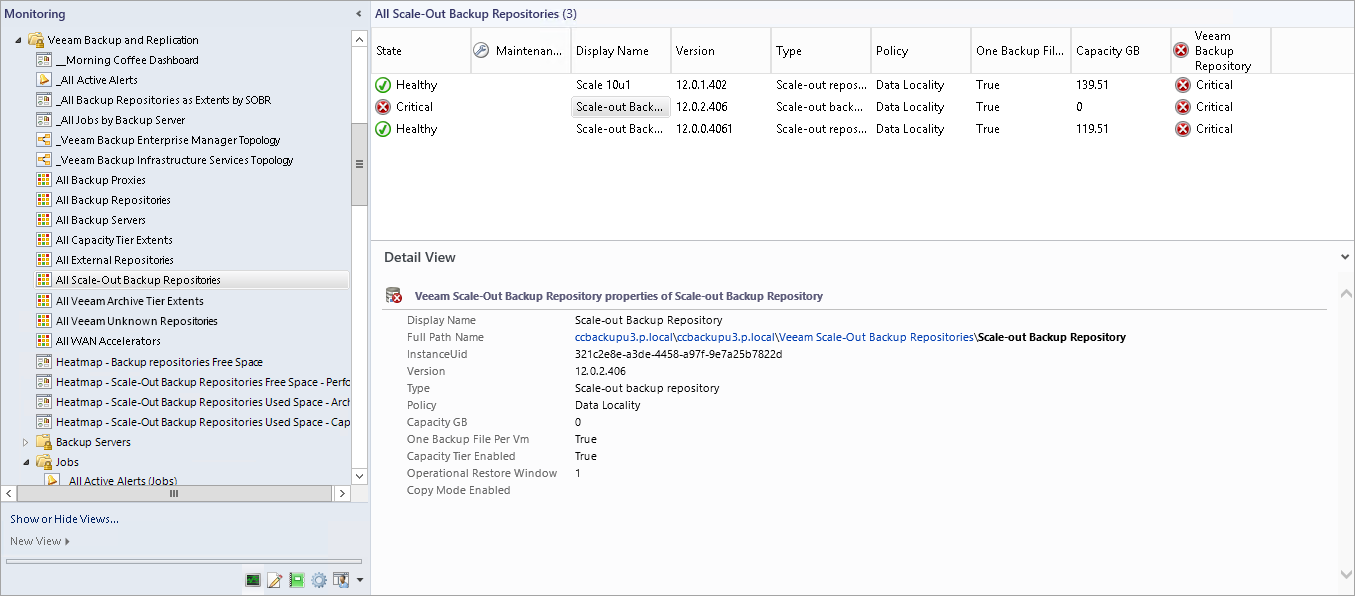Sort by the Display Name column
This screenshot has height=596, width=1355.
coord(621,51)
